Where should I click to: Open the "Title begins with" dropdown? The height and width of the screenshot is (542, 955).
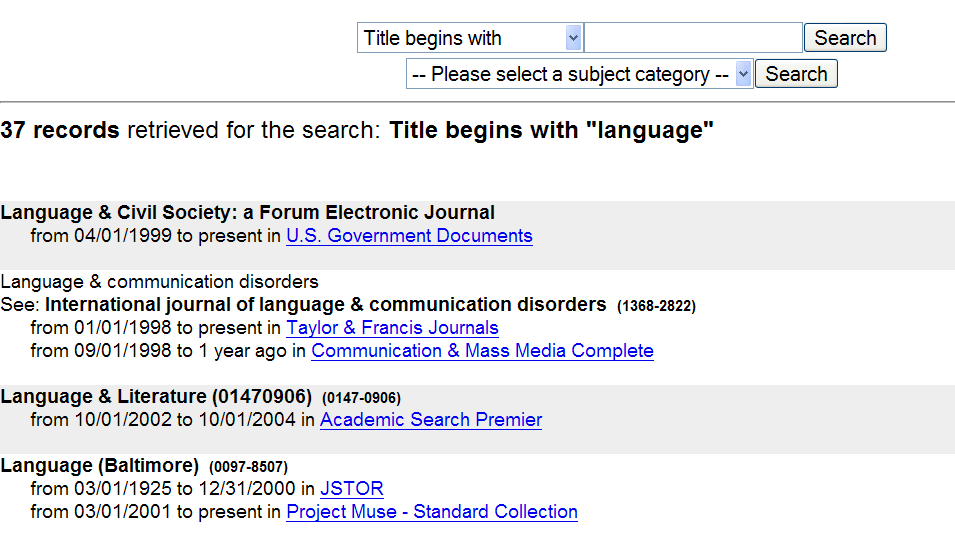[469, 38]
